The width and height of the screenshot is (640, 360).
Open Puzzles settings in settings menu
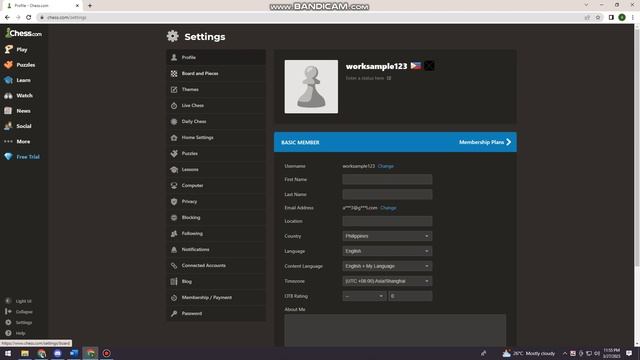(x=216, y=153)
